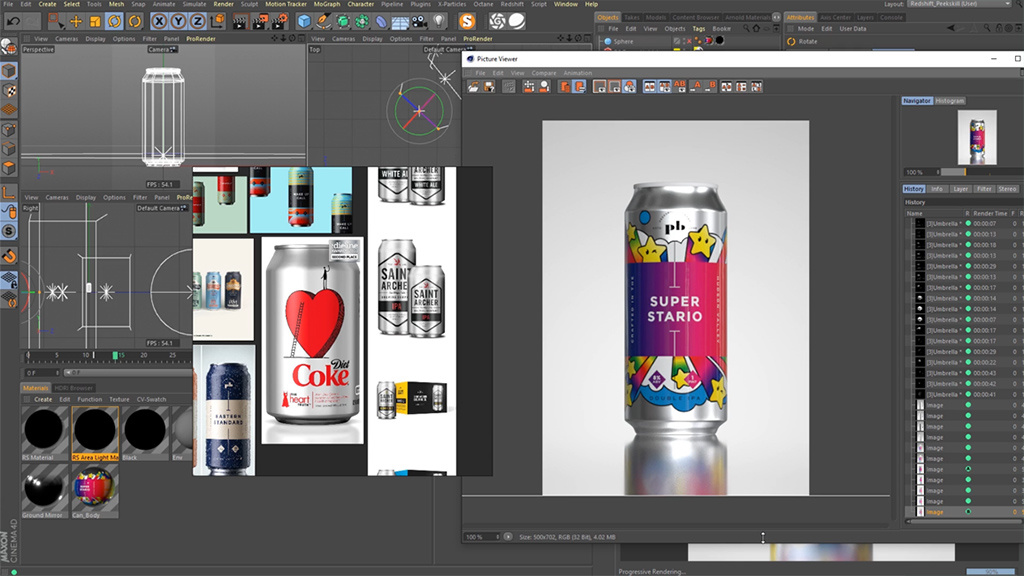Toggle X axis lock

(159, 22)
